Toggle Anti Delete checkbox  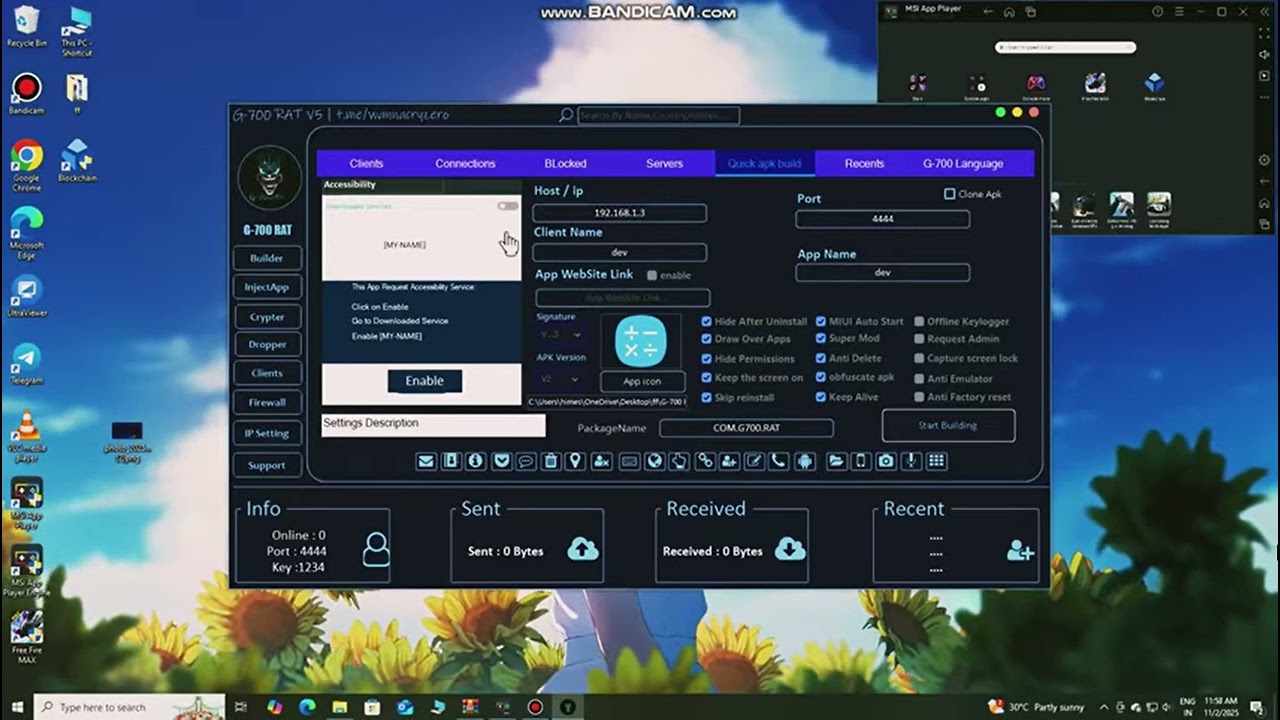pos(821,358)
